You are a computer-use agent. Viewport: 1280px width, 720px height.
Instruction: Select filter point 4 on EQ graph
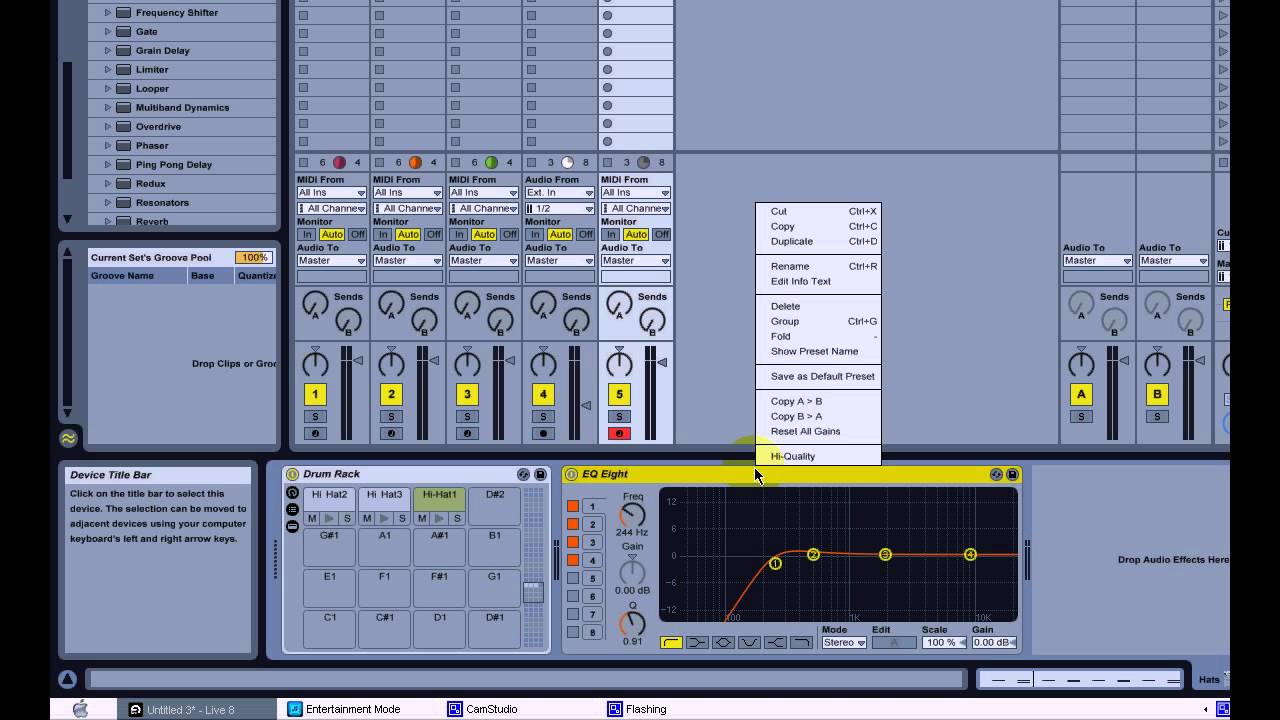(970, 554)
